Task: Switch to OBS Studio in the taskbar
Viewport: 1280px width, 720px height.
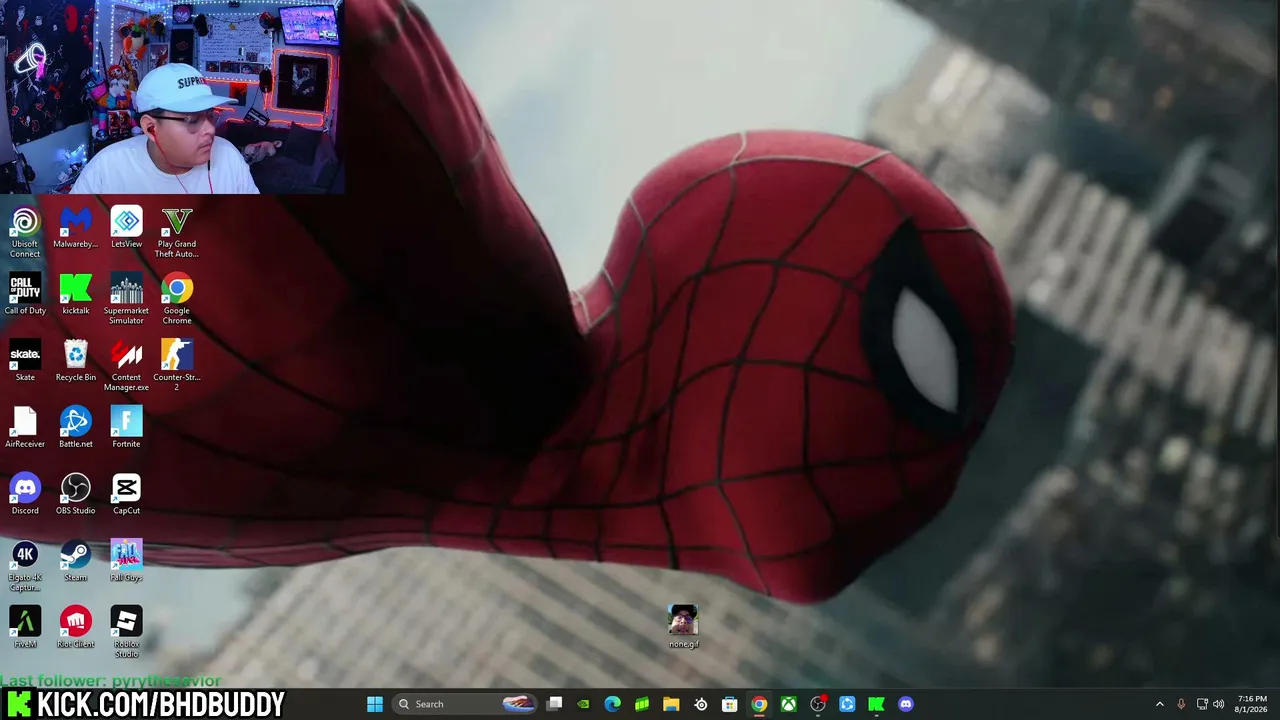Action: tap(818, 704)
